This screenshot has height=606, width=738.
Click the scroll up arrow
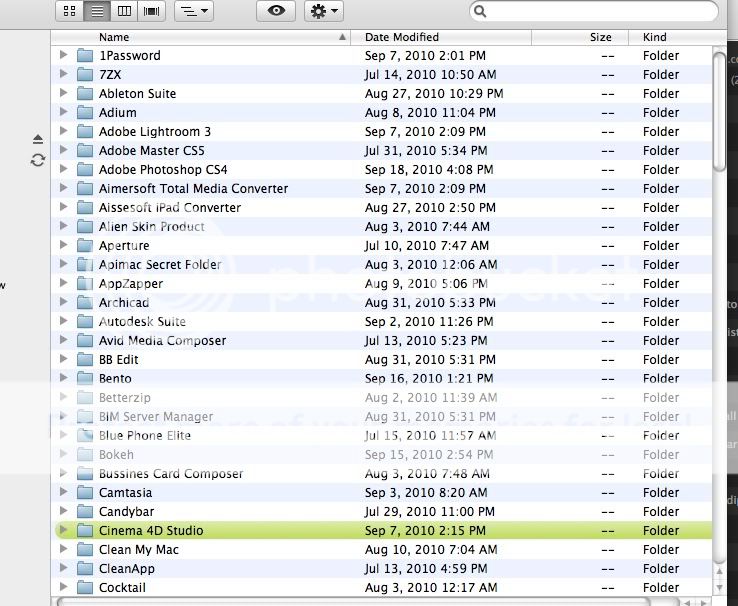pyautogui.click(x=719, y=571)
